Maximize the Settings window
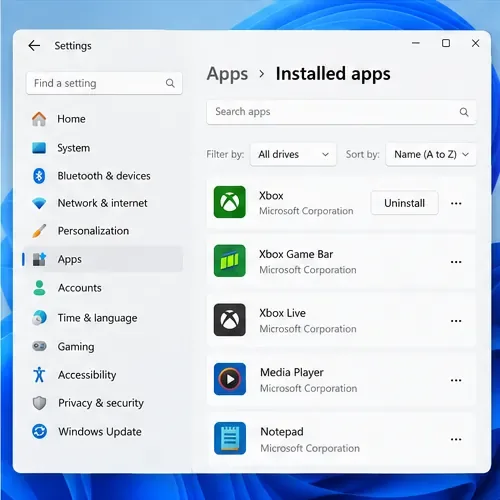The width and height of the screenshot is (500, 500). pyautogui.click(x=446, y=43)
